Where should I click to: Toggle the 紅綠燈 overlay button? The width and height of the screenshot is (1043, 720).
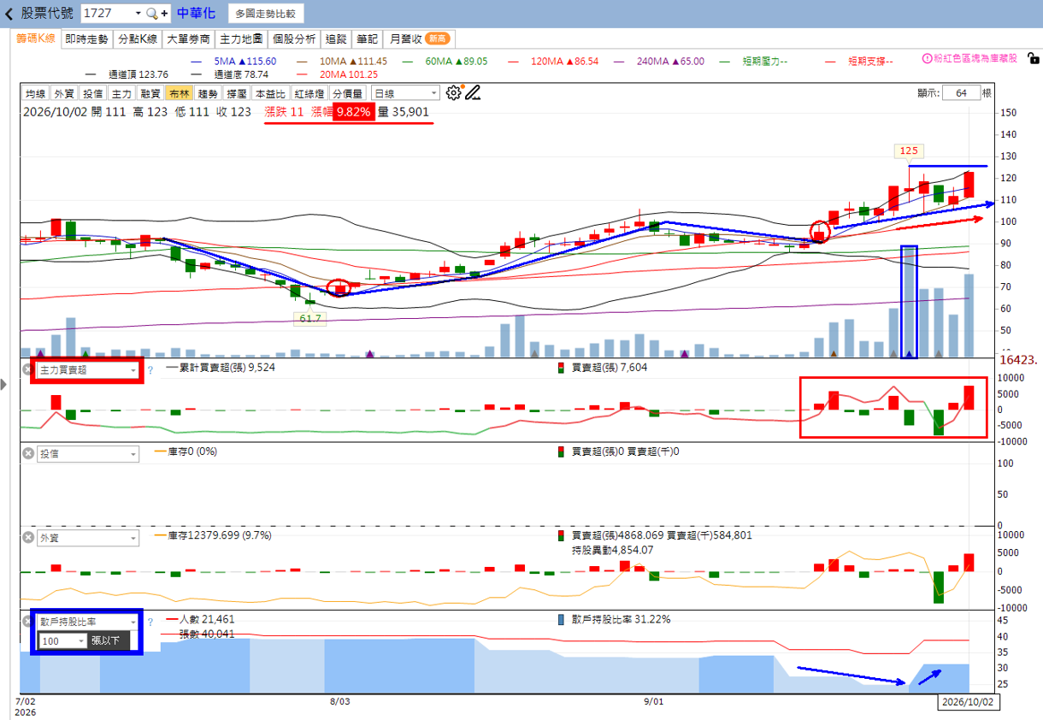point(309,94)
